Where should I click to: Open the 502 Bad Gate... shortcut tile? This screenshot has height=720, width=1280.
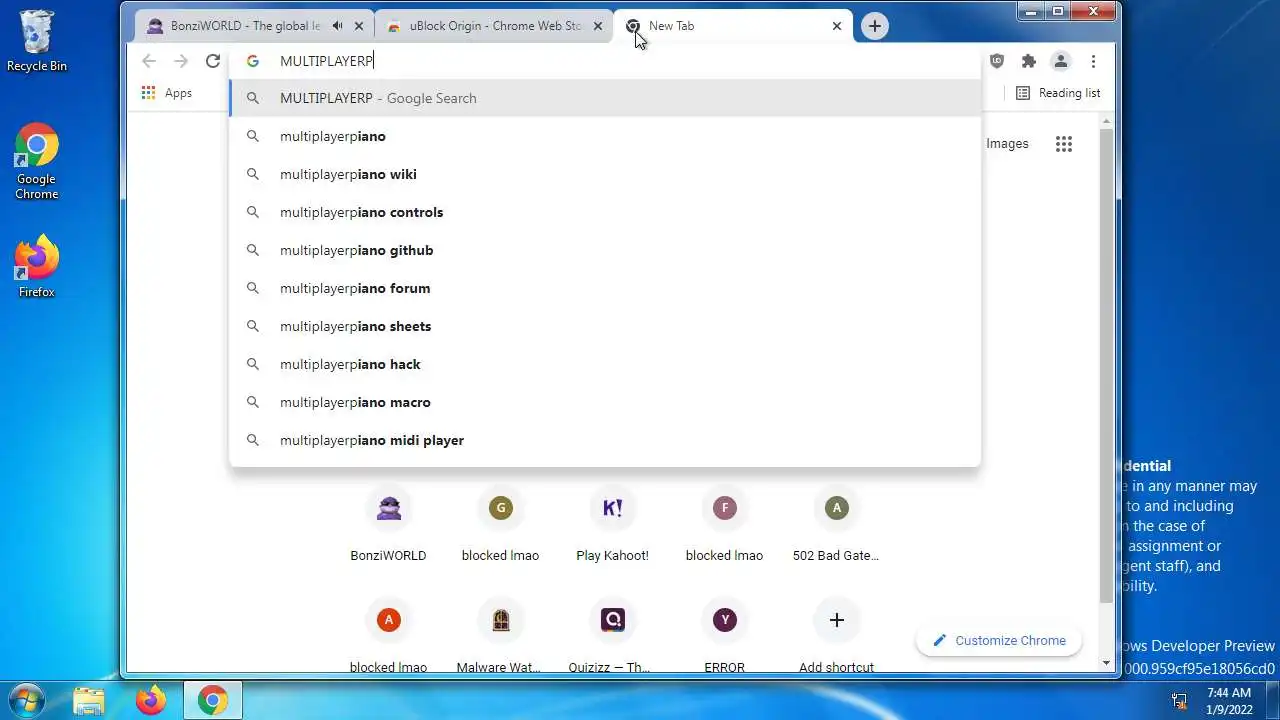point(836,524)
